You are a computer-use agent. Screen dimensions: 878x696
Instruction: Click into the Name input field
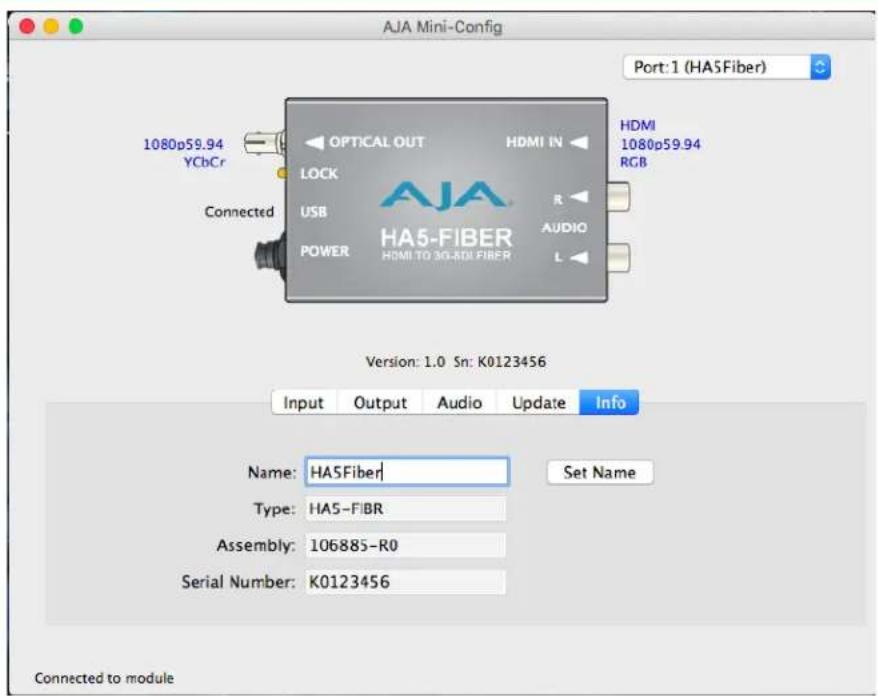point(407,471)
